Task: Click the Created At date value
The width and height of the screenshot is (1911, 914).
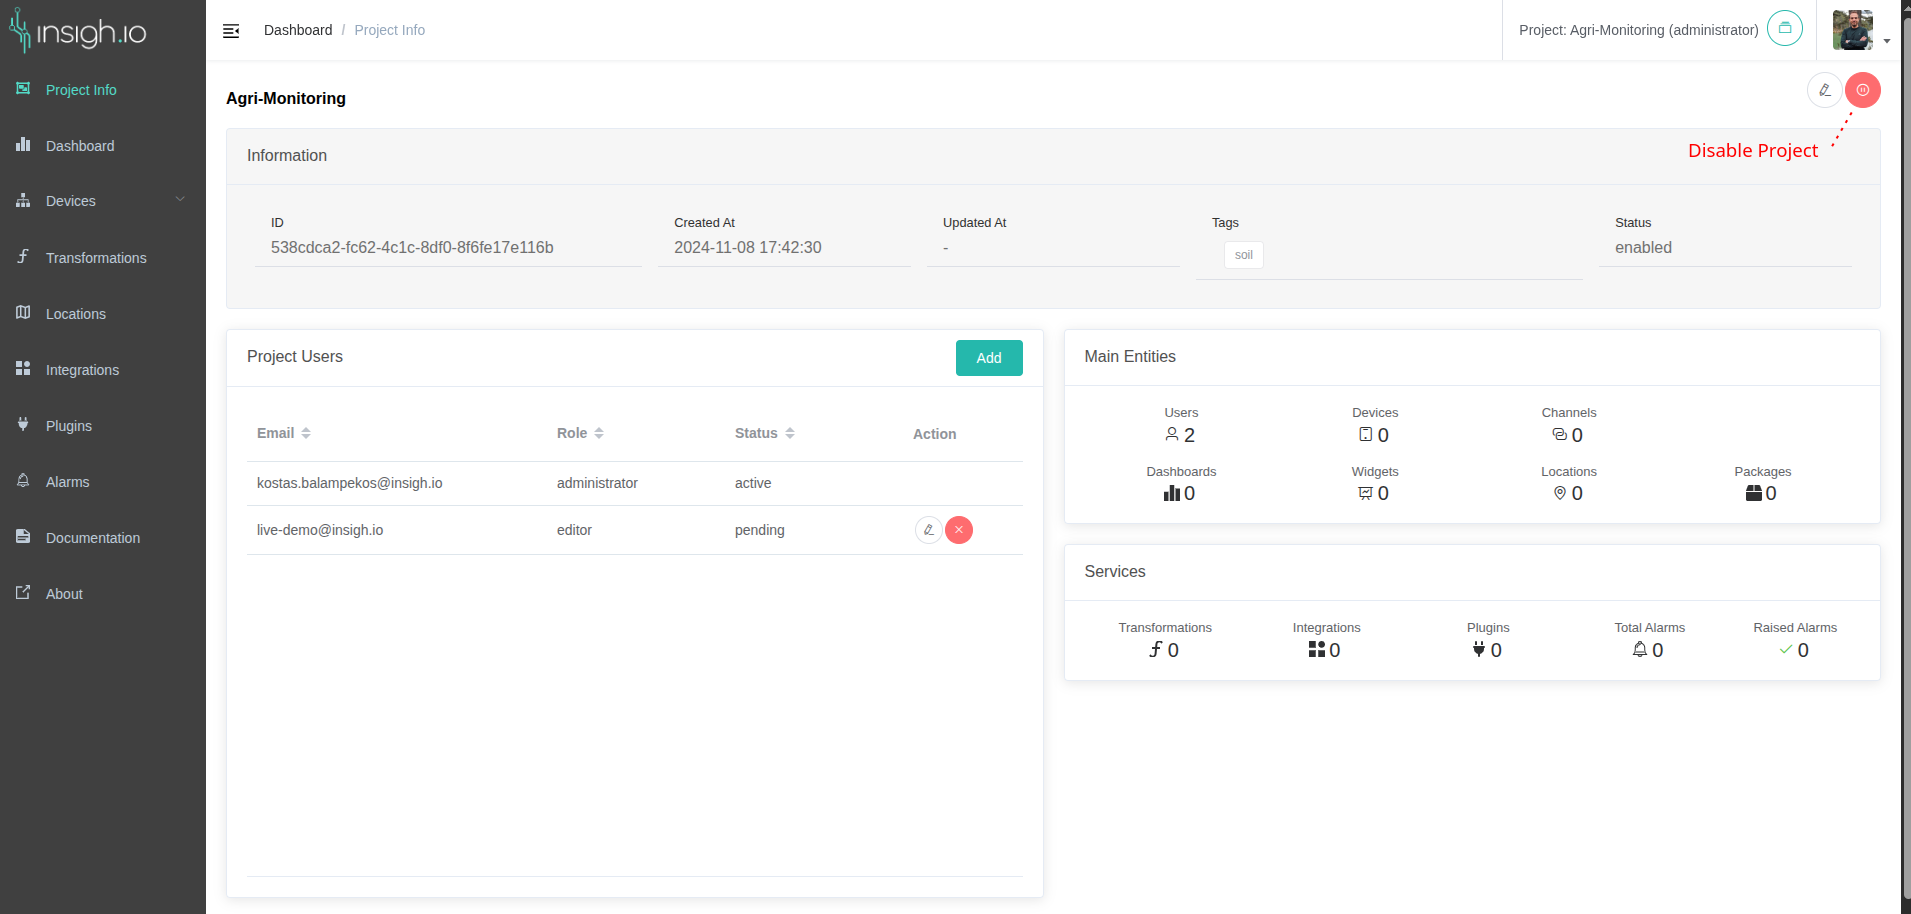Action: tap(748, 248)
